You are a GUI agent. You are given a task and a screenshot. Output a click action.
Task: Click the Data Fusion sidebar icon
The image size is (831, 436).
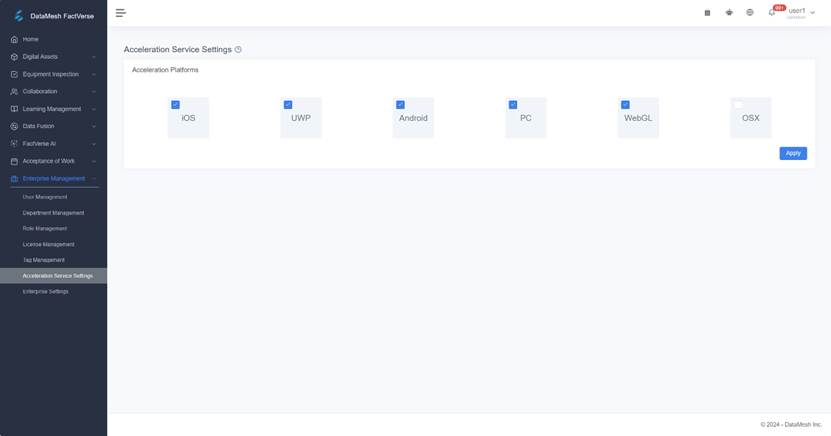(14, 126)
